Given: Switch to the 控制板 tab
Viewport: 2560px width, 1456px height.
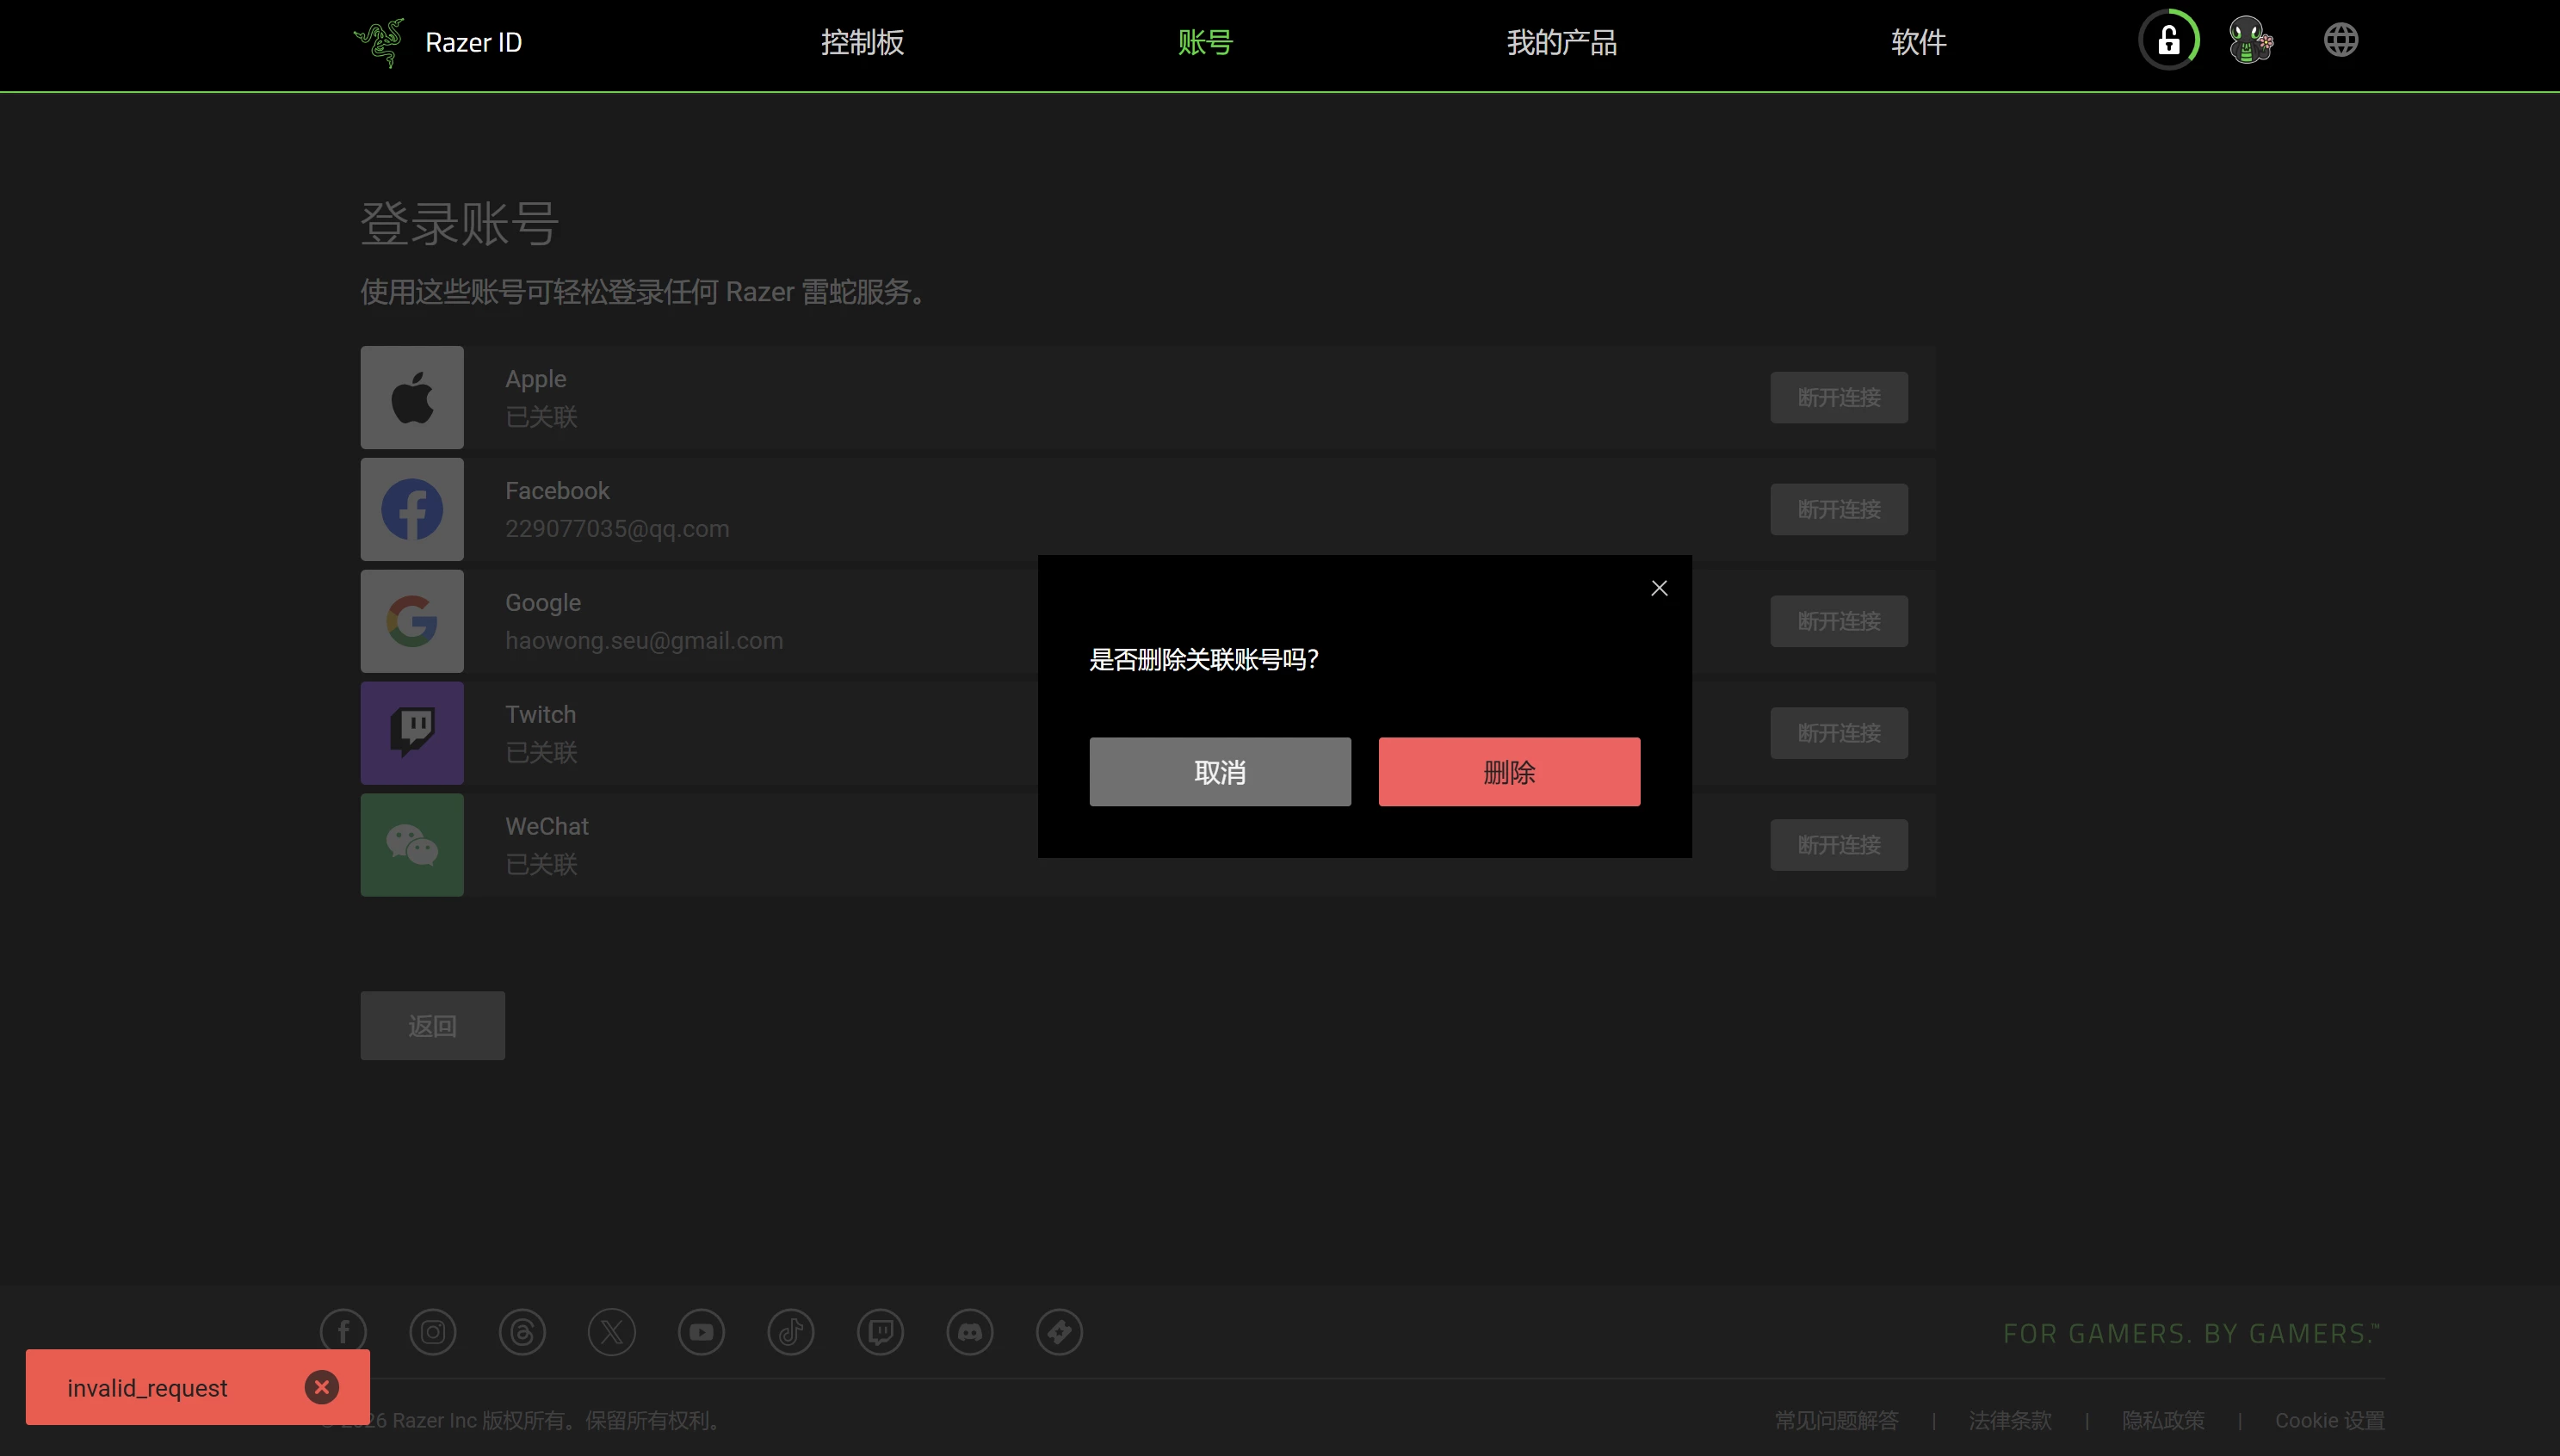Looking at the screenshot, I should (862, 42).
